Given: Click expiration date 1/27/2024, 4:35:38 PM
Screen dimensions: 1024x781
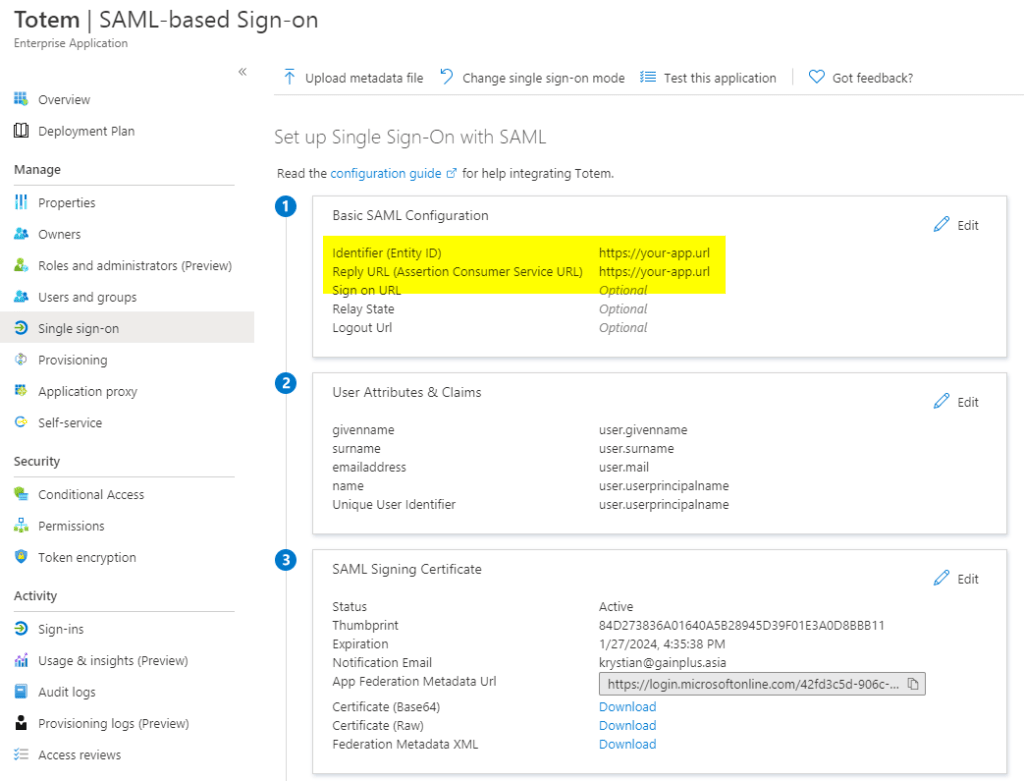Looking at the screenshot, I should point(662,644).
